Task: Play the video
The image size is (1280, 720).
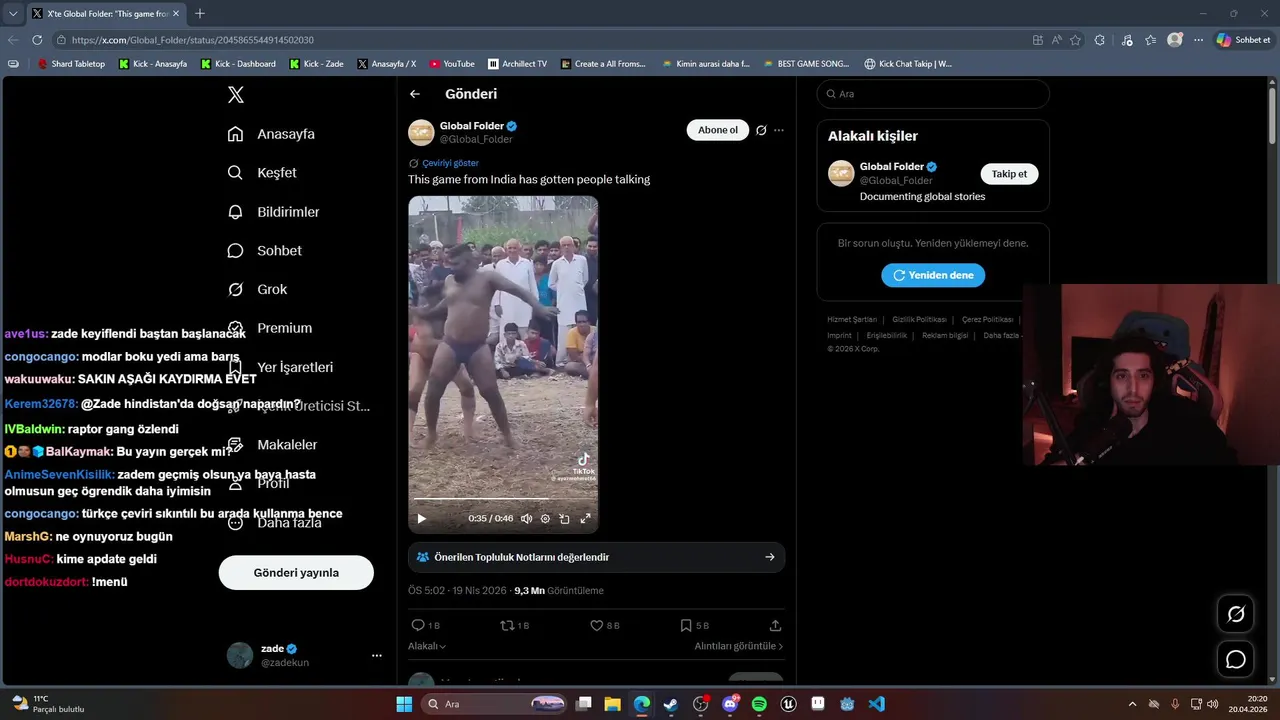Action: 421,519
